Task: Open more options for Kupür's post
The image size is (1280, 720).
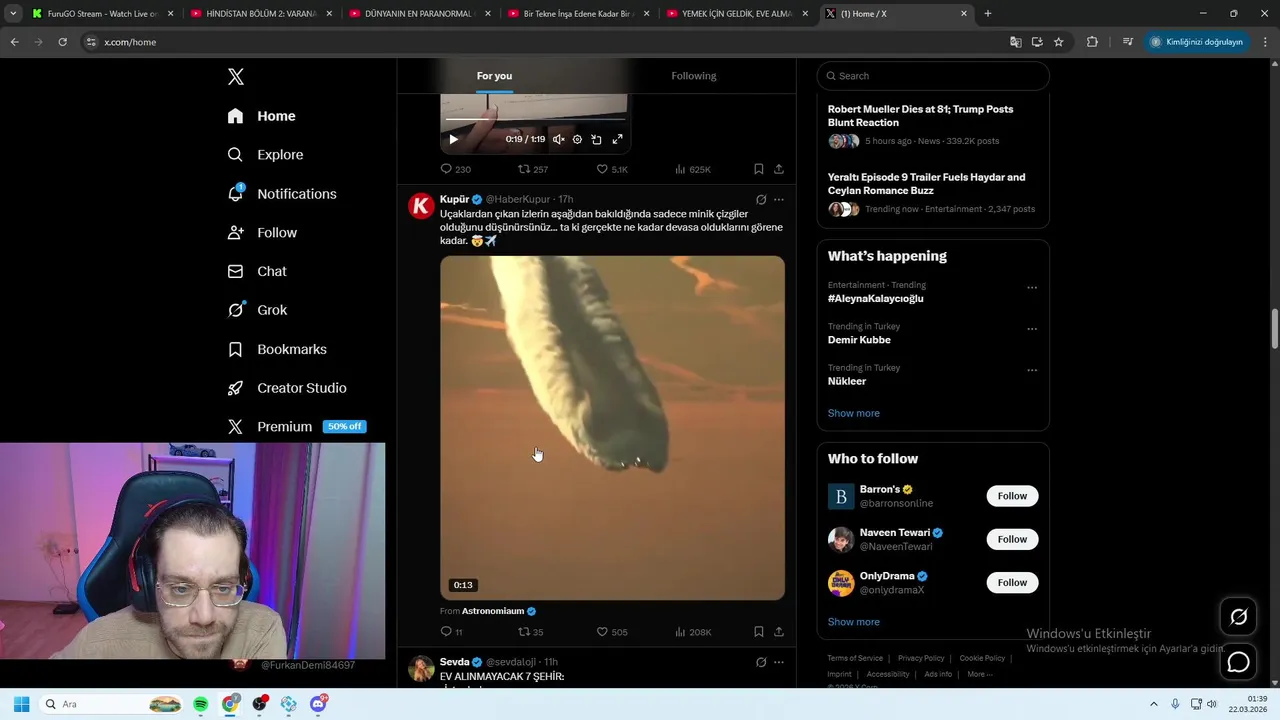Action: 779,200
